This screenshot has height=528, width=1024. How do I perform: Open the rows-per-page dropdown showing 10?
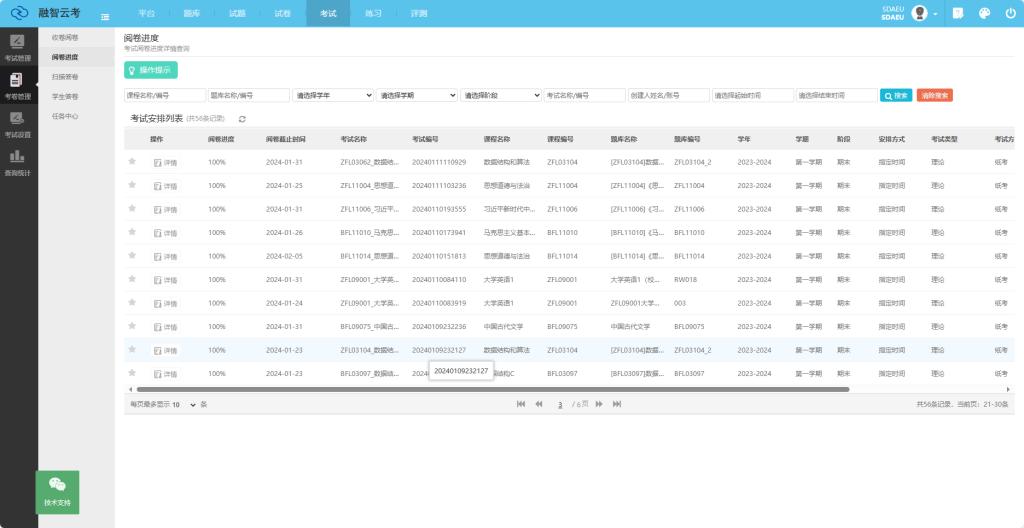click(183, 405)
